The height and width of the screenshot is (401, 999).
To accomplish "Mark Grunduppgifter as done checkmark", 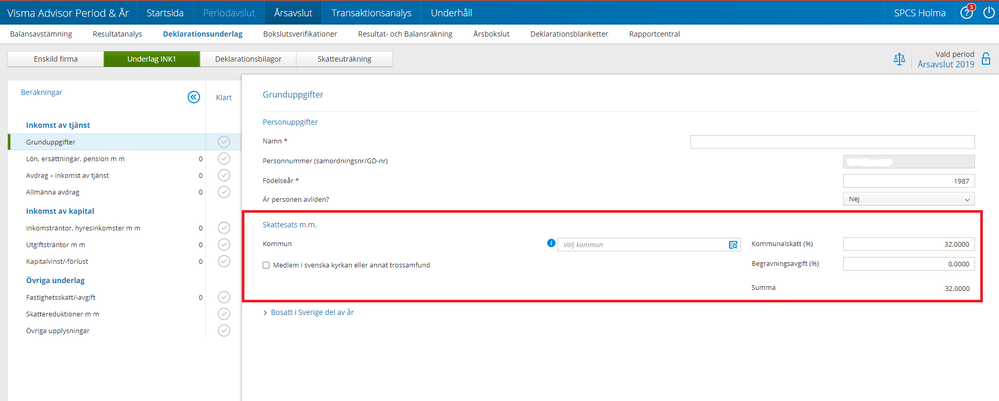I will pyautogui.click(x=223, y=142).
